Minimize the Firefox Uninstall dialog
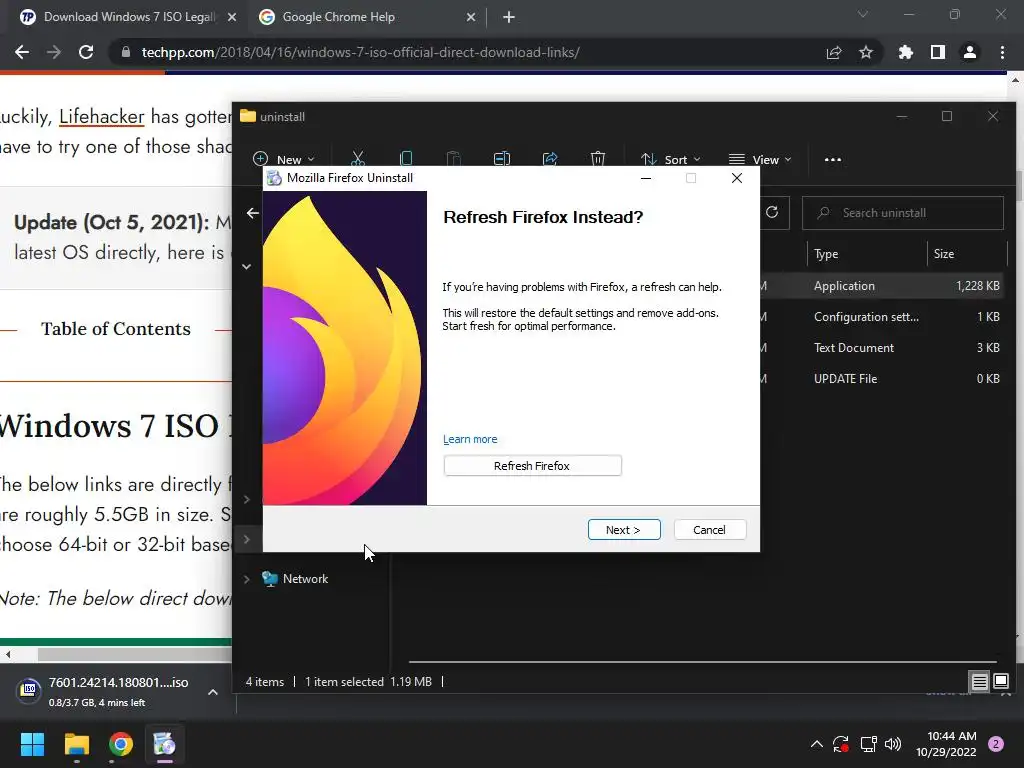The width and height of the screenshot is (1024, 768). [x=646, y=178]
